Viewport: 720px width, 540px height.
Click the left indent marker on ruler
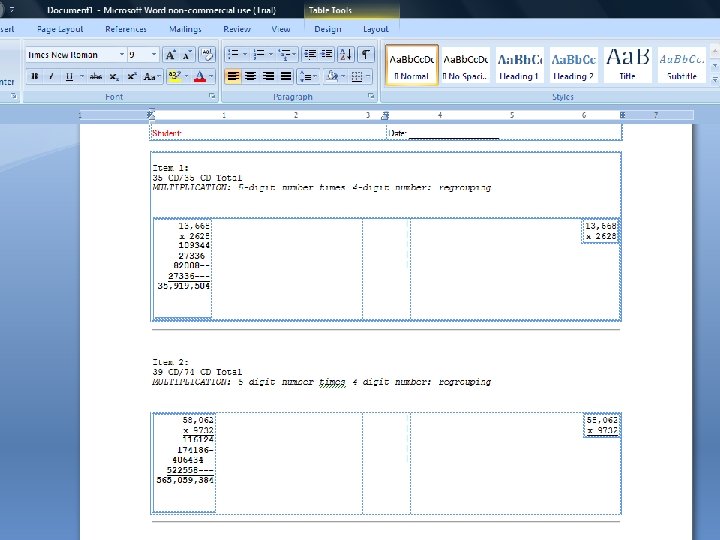(x=151, y=115)
